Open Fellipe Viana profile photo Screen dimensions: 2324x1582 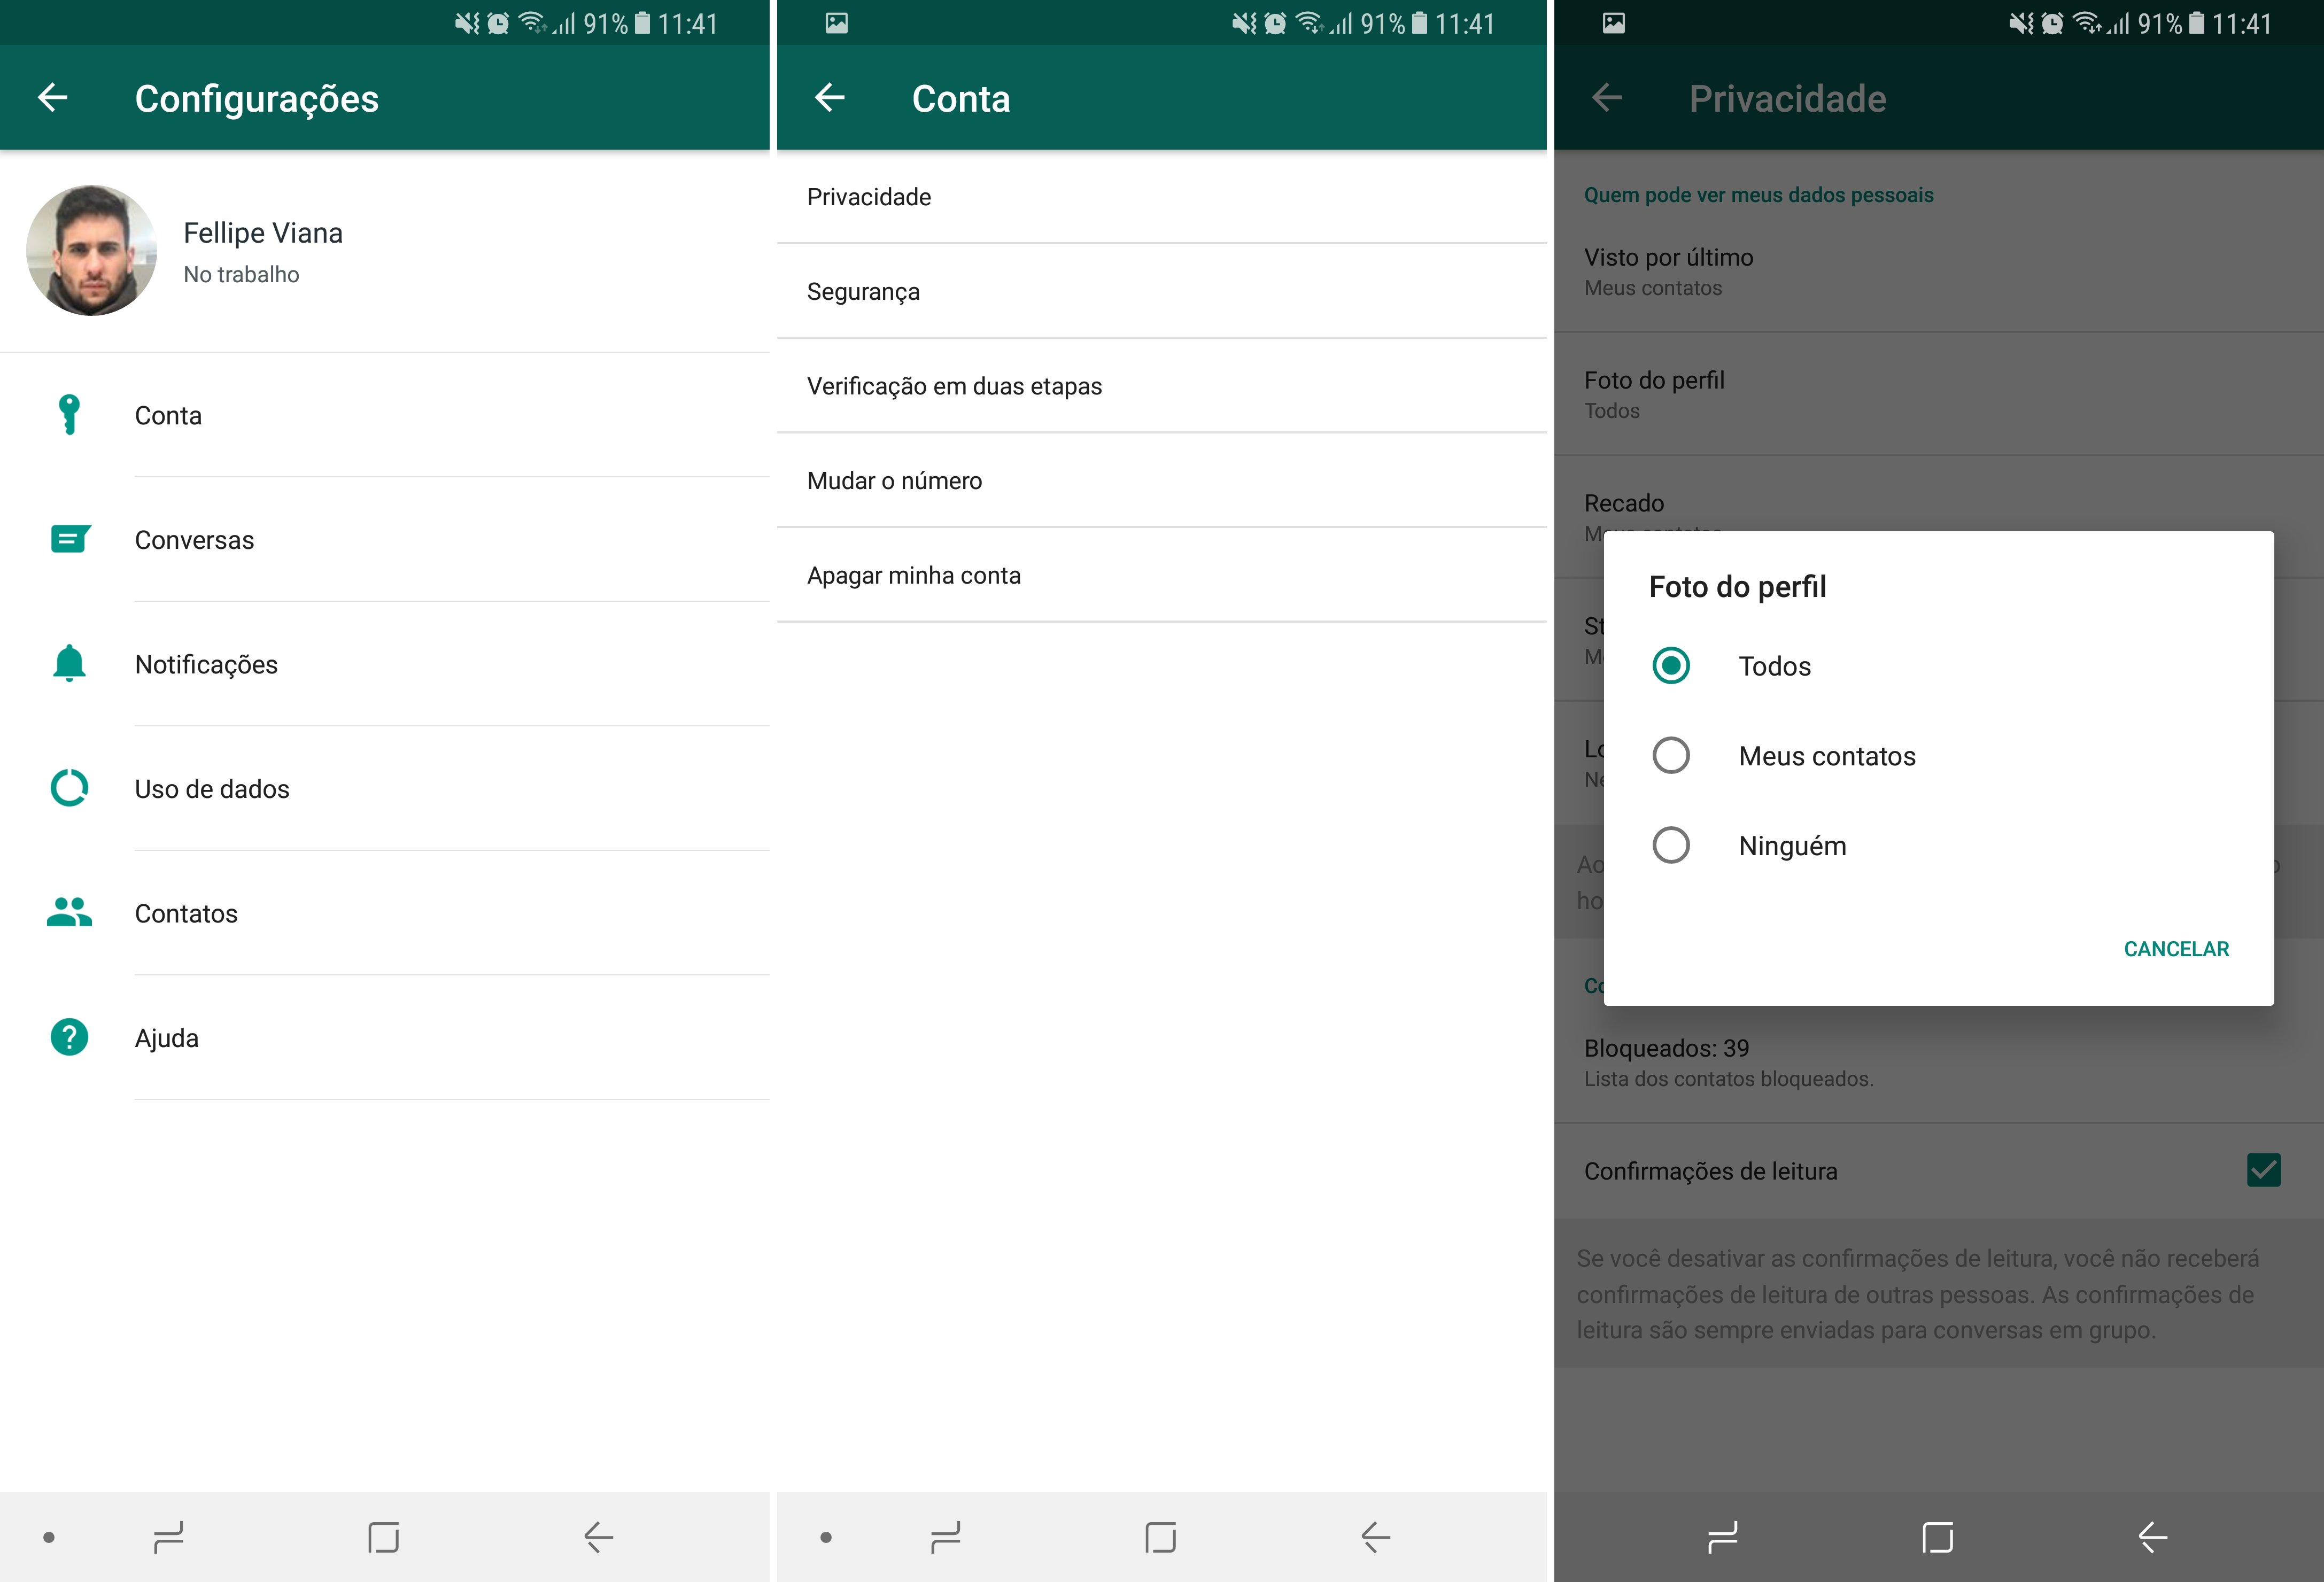click(x=91, y=250)
